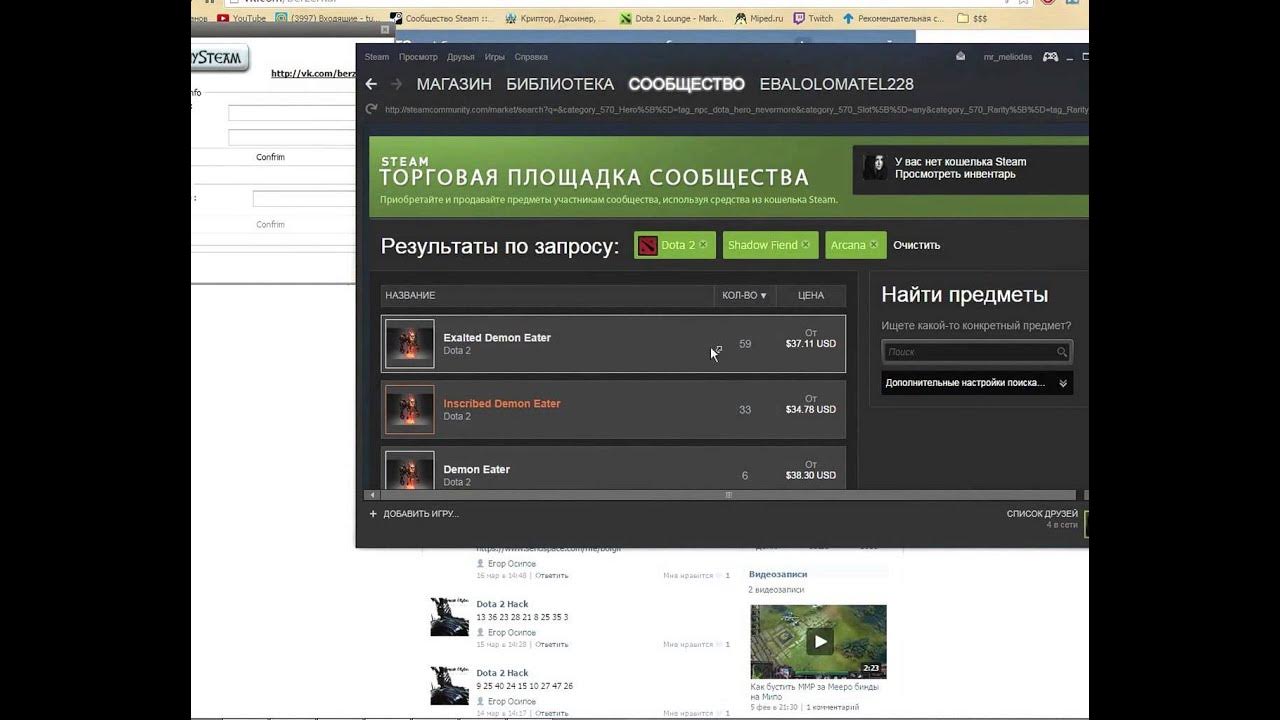
Task: Go back with Steam's back arrow
Action: (x=371, y=84)
